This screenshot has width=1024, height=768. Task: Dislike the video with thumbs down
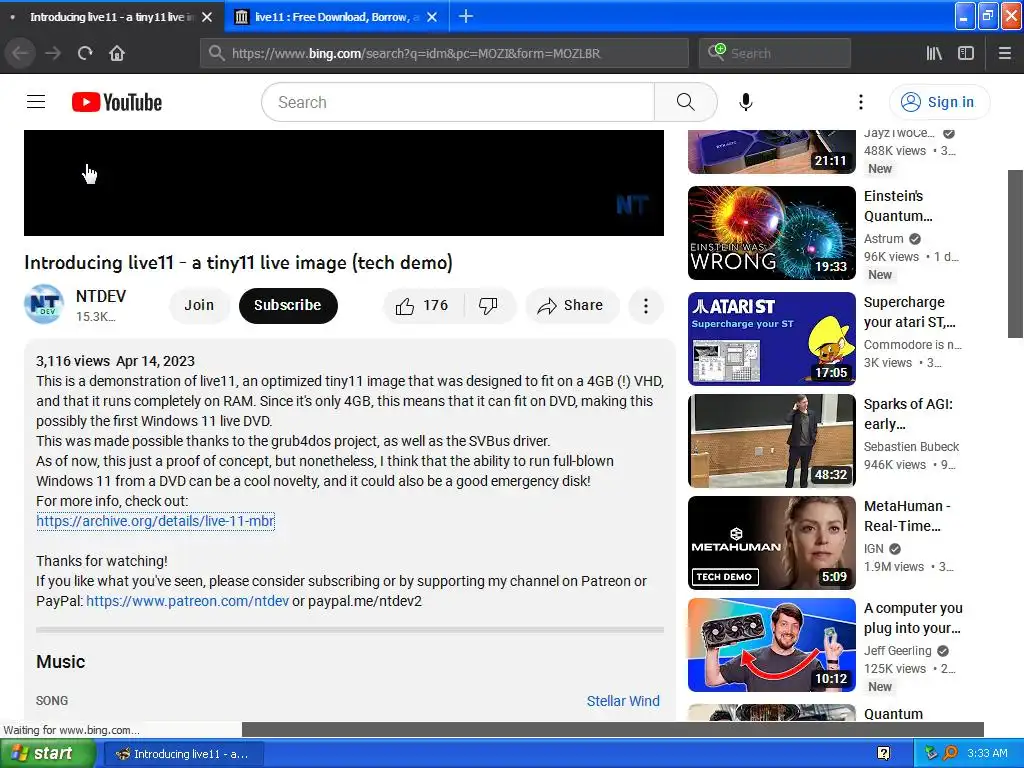488,306
